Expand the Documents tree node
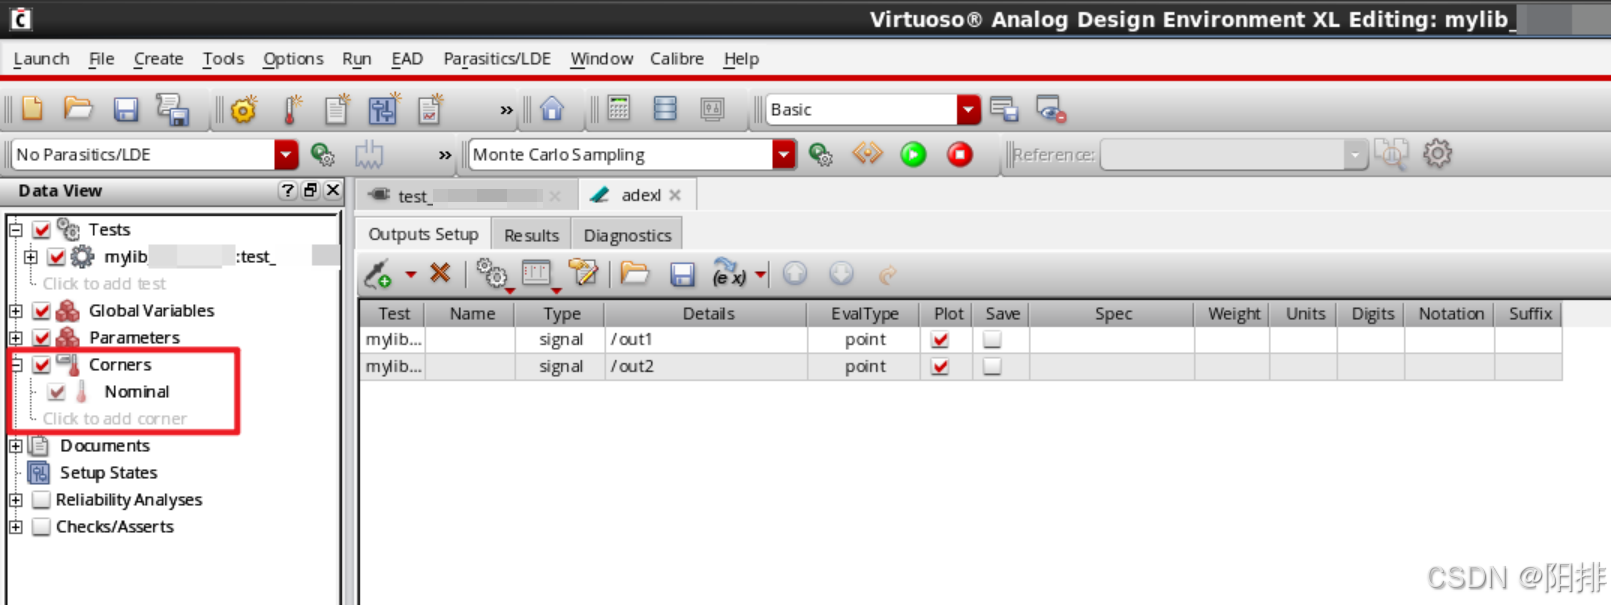This screenshot has height=605, width=1611. 16,446
